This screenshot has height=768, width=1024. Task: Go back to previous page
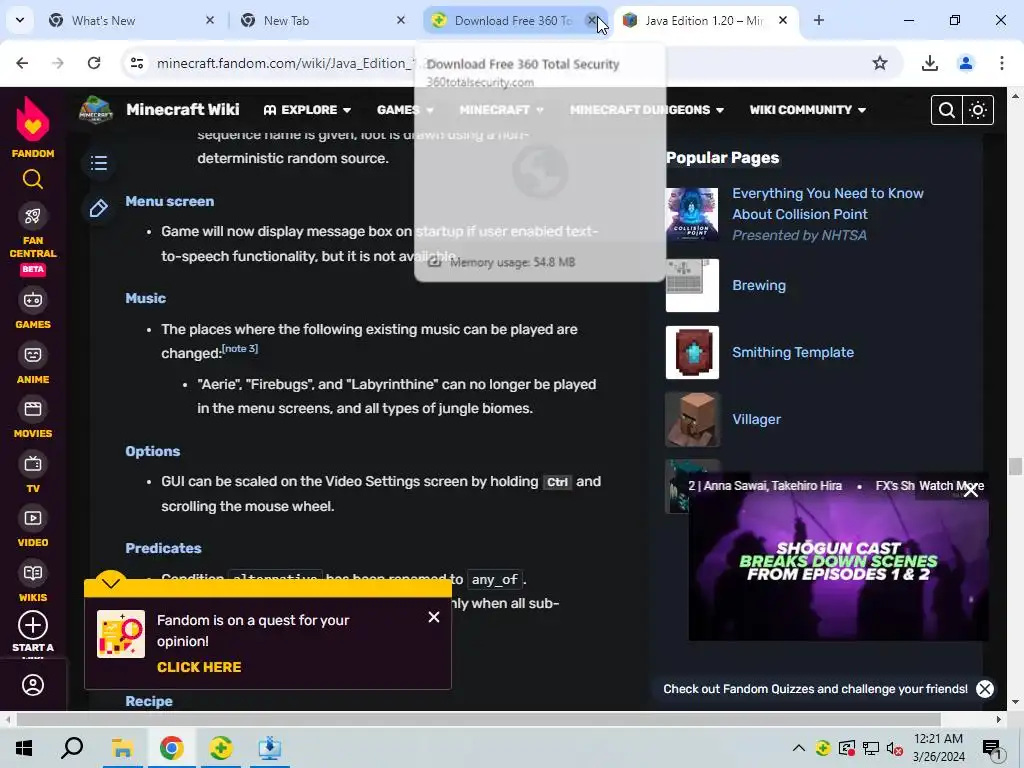tap(22, 63)
